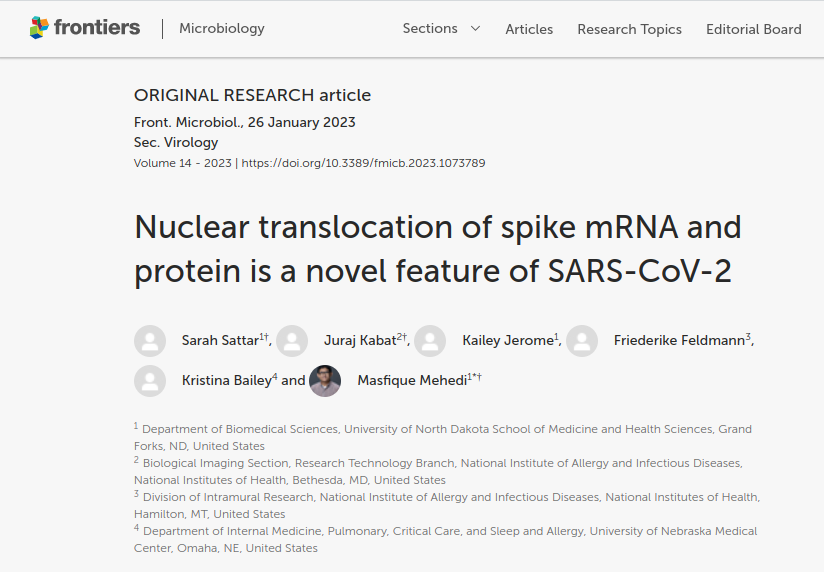Click the Microbiology journal name
824x572 pixels.
222,28
